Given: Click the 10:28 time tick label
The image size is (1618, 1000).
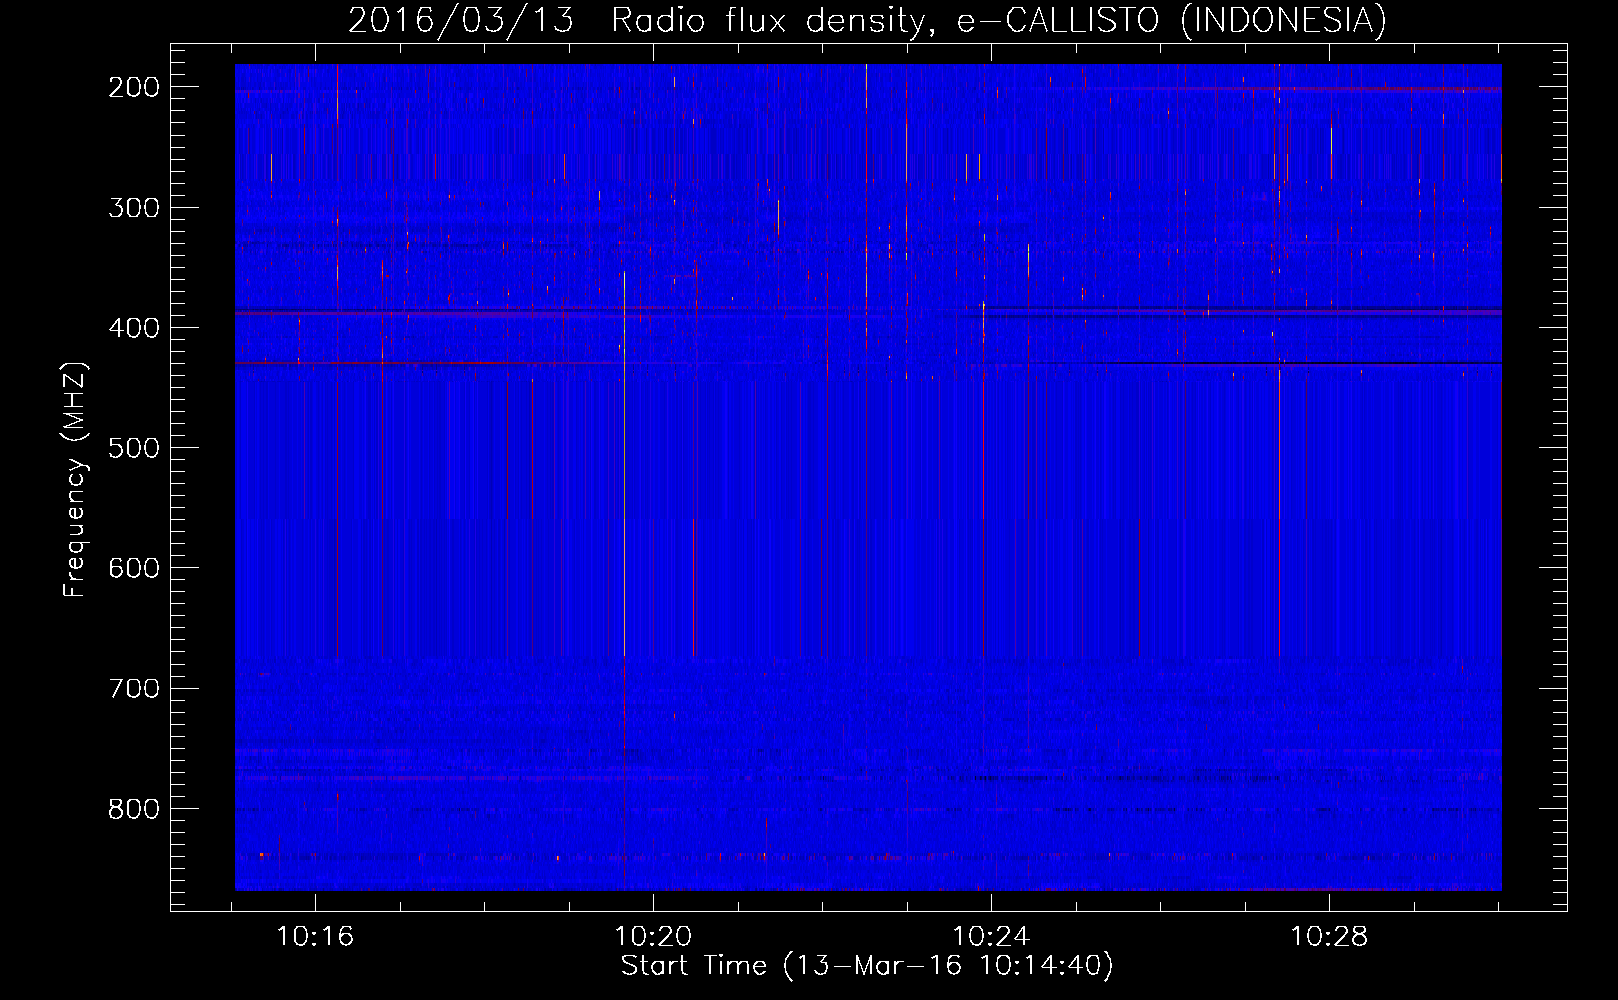Looking at the screenshot, I should [1329, 937].
